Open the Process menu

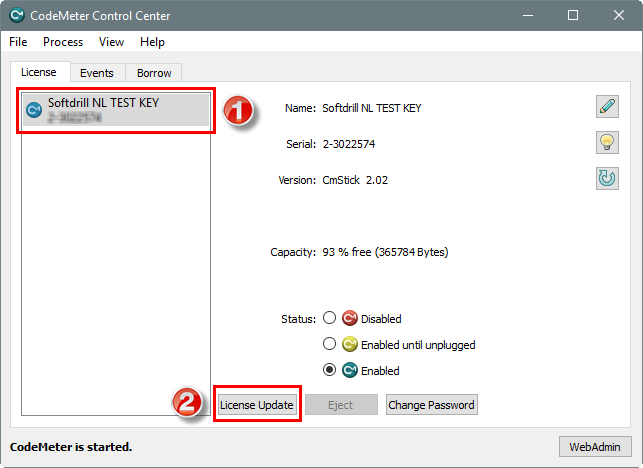63,42
